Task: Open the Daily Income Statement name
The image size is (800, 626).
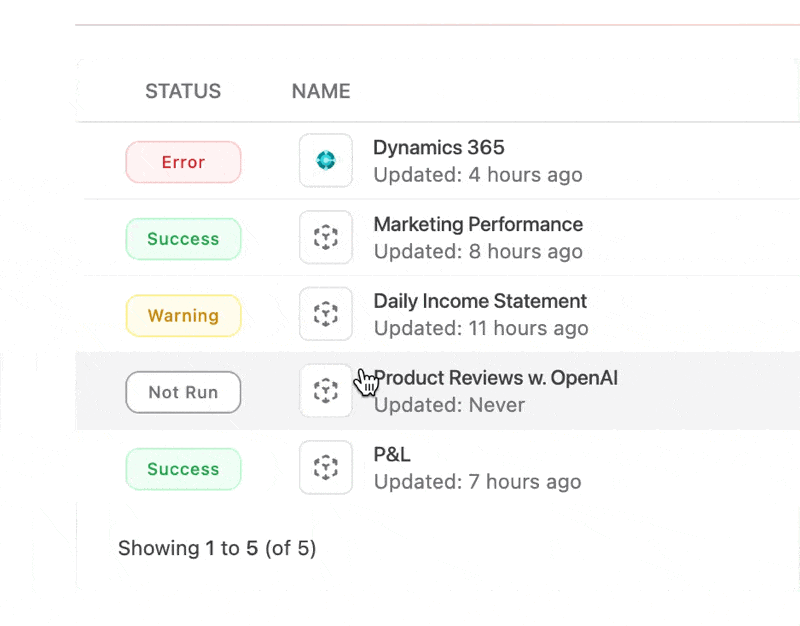Action: pos(480,301)
